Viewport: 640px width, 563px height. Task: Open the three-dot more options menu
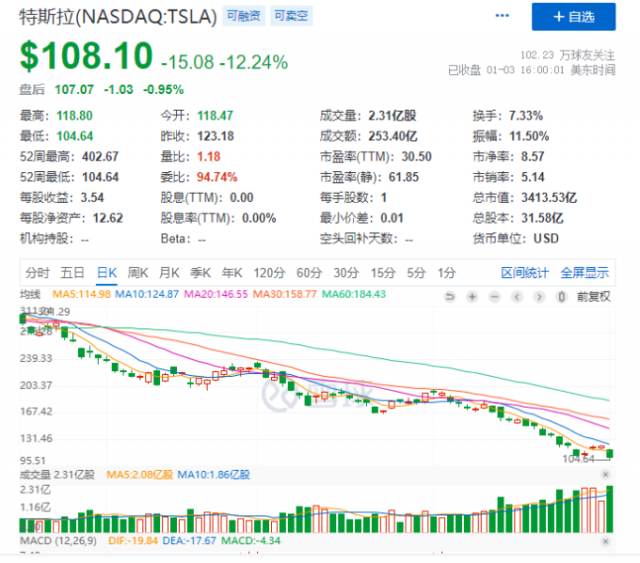(502, 16)
